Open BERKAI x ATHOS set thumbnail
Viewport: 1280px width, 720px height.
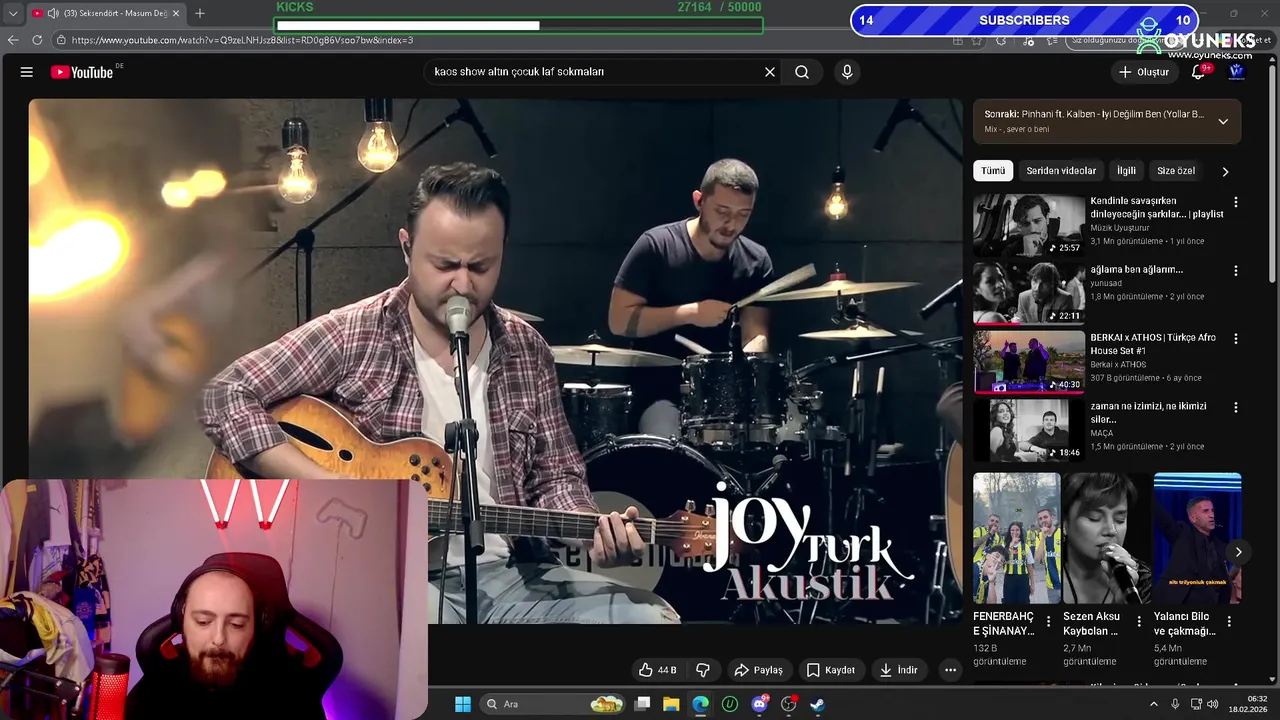[x=1028, y=362]
